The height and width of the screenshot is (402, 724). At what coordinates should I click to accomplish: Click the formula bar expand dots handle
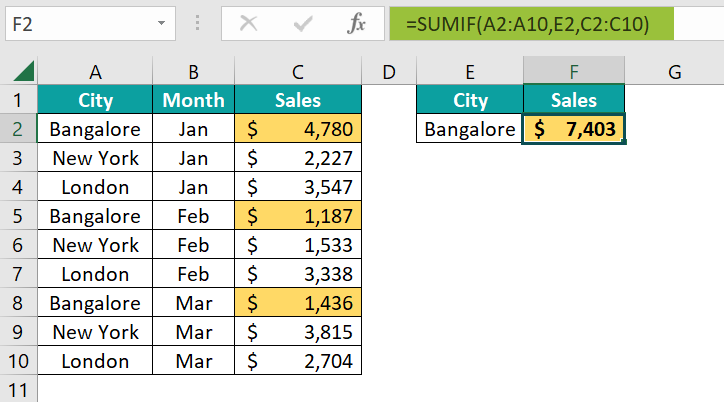click(197, 23)
